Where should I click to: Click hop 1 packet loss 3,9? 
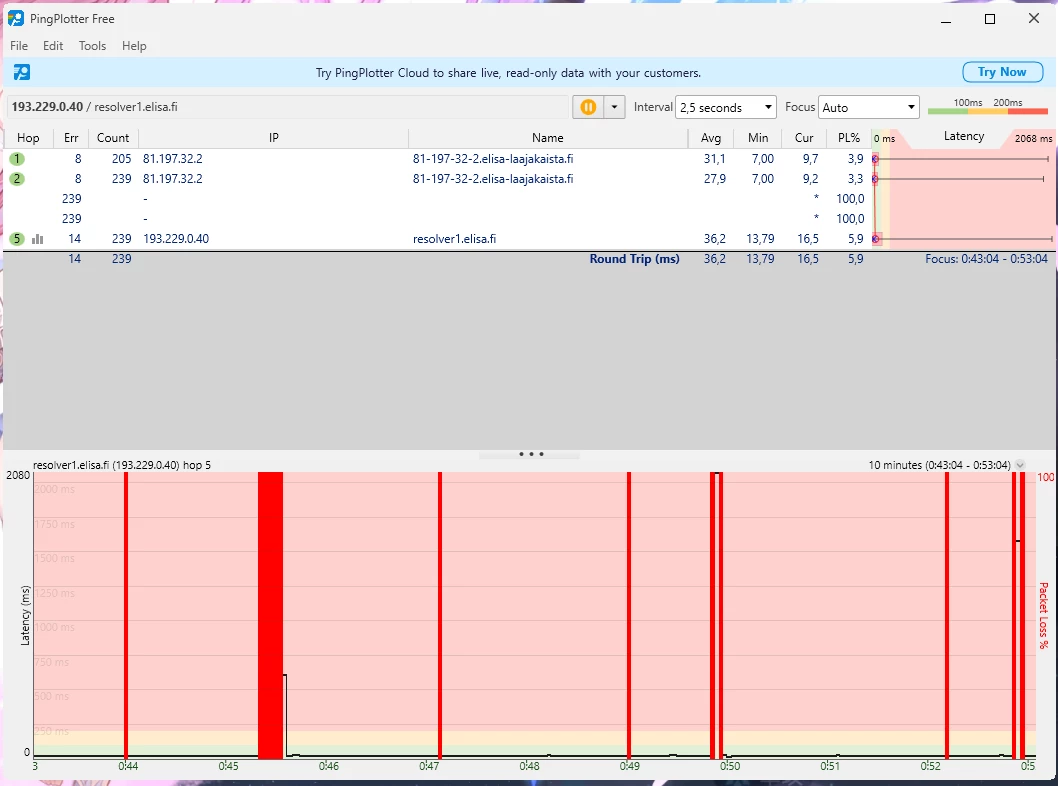pyautogui.click(x=856, y=159)
